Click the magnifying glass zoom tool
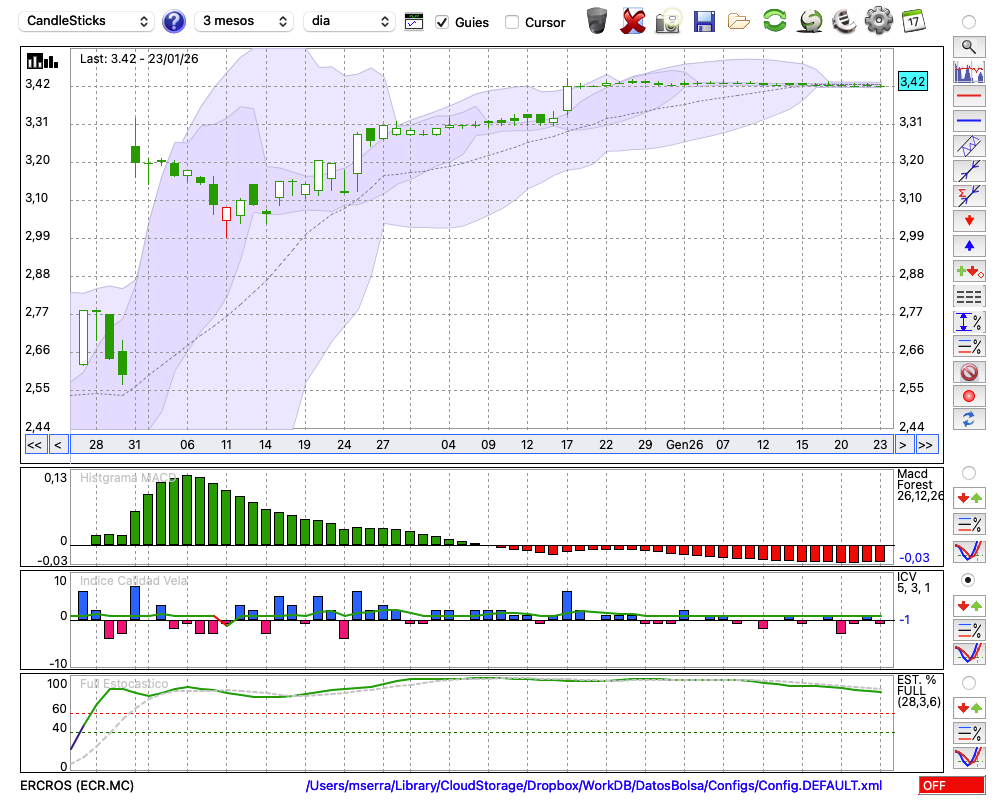The height and width of the screenshot is (800, 1000). [968, 46]
